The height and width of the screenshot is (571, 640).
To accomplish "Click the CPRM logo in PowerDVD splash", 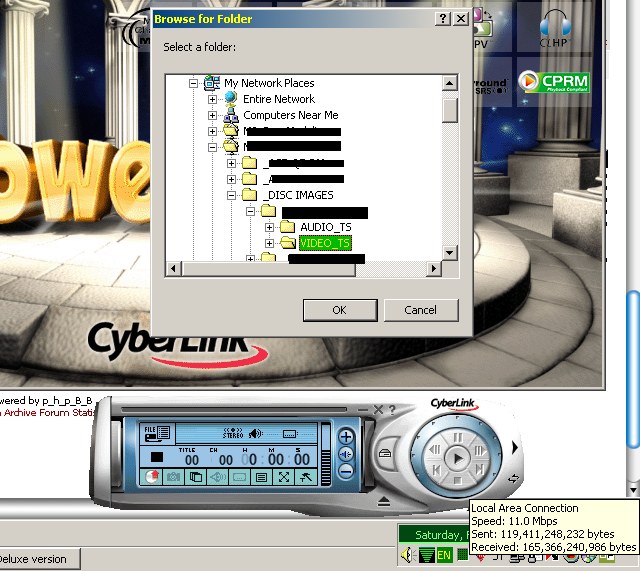I will point(554,81).
